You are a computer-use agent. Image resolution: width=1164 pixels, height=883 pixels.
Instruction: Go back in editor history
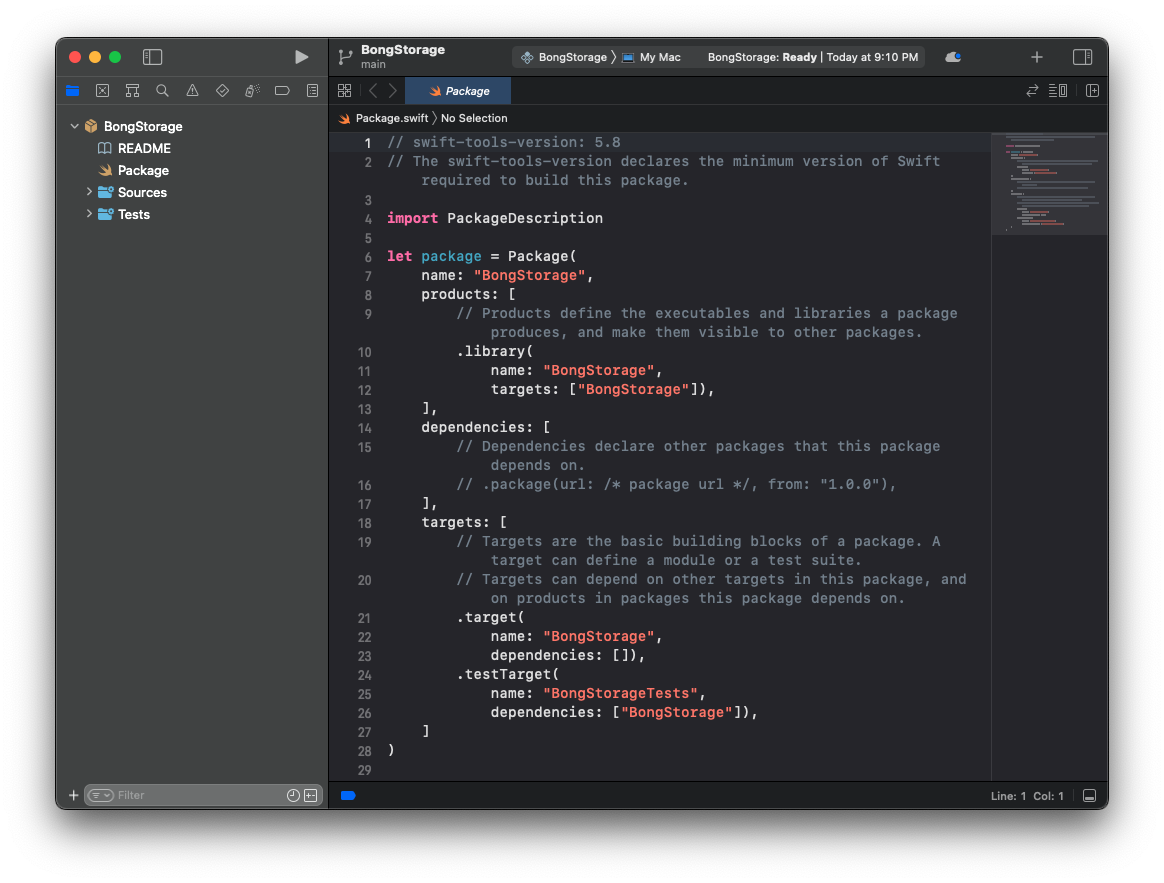[x=373, y=91]
